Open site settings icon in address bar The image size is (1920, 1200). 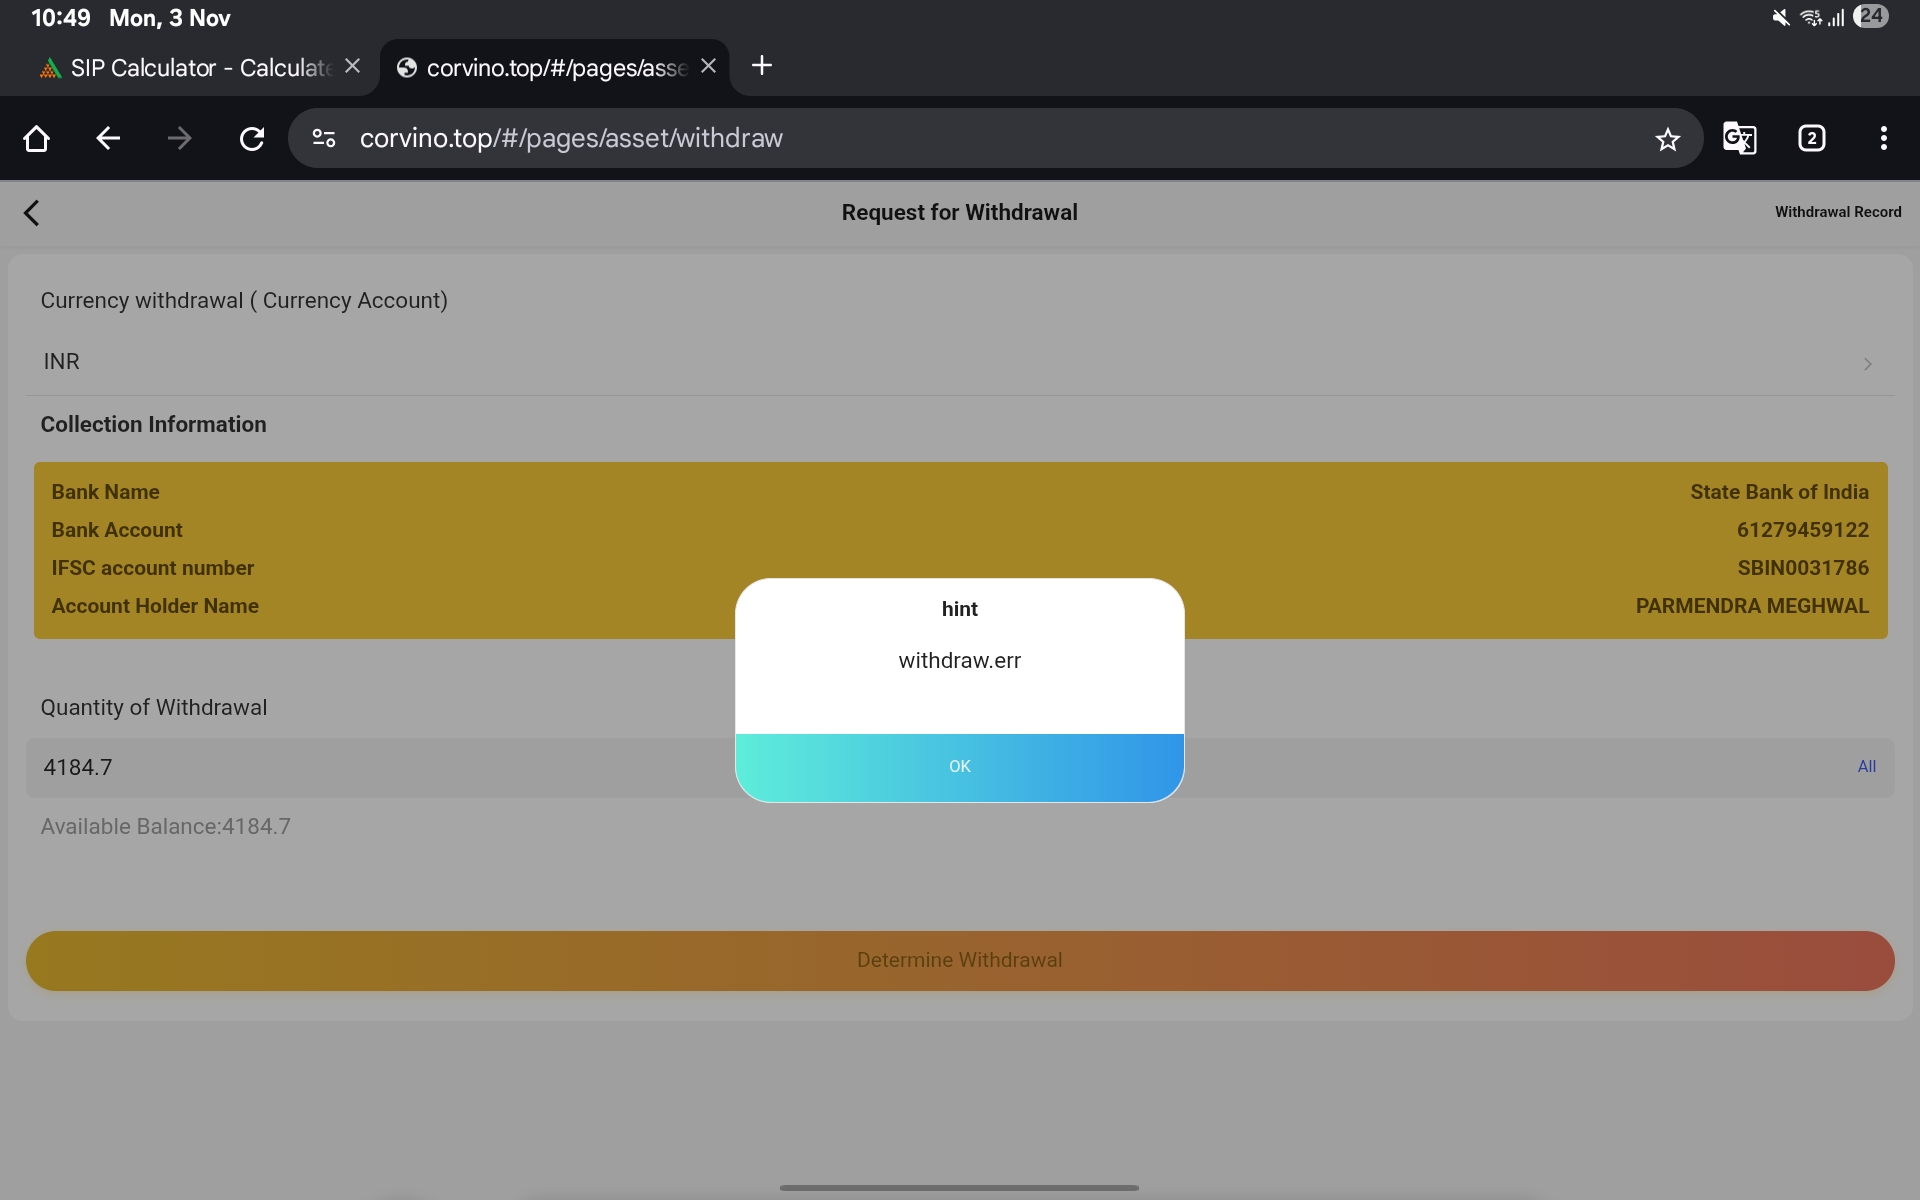[324, 138]
